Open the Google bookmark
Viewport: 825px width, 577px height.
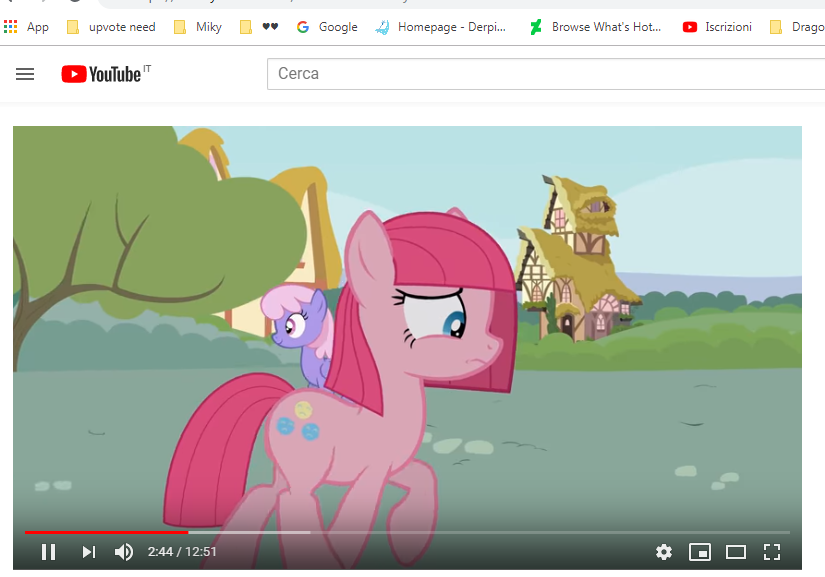tap(327, 27)
